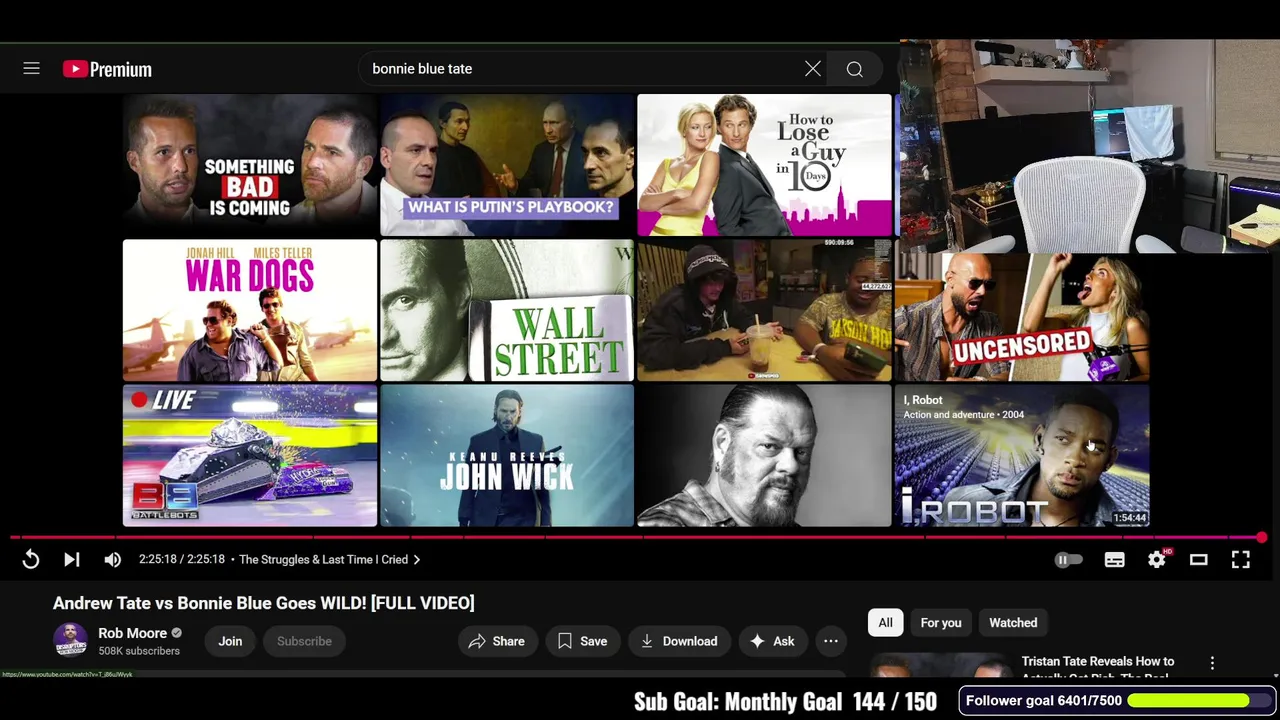The width and height of the screenshot is (1280, 720).
Task: Open Rob Moore channel avatar
Action: (70, 640)
